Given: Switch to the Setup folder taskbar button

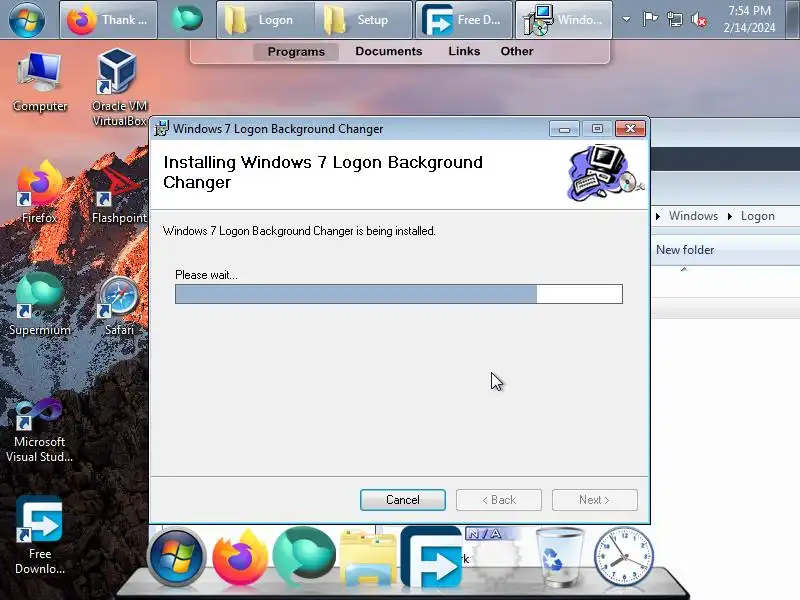Looking at the screenshot, I should pyautogui.click(x=363, y=20).
